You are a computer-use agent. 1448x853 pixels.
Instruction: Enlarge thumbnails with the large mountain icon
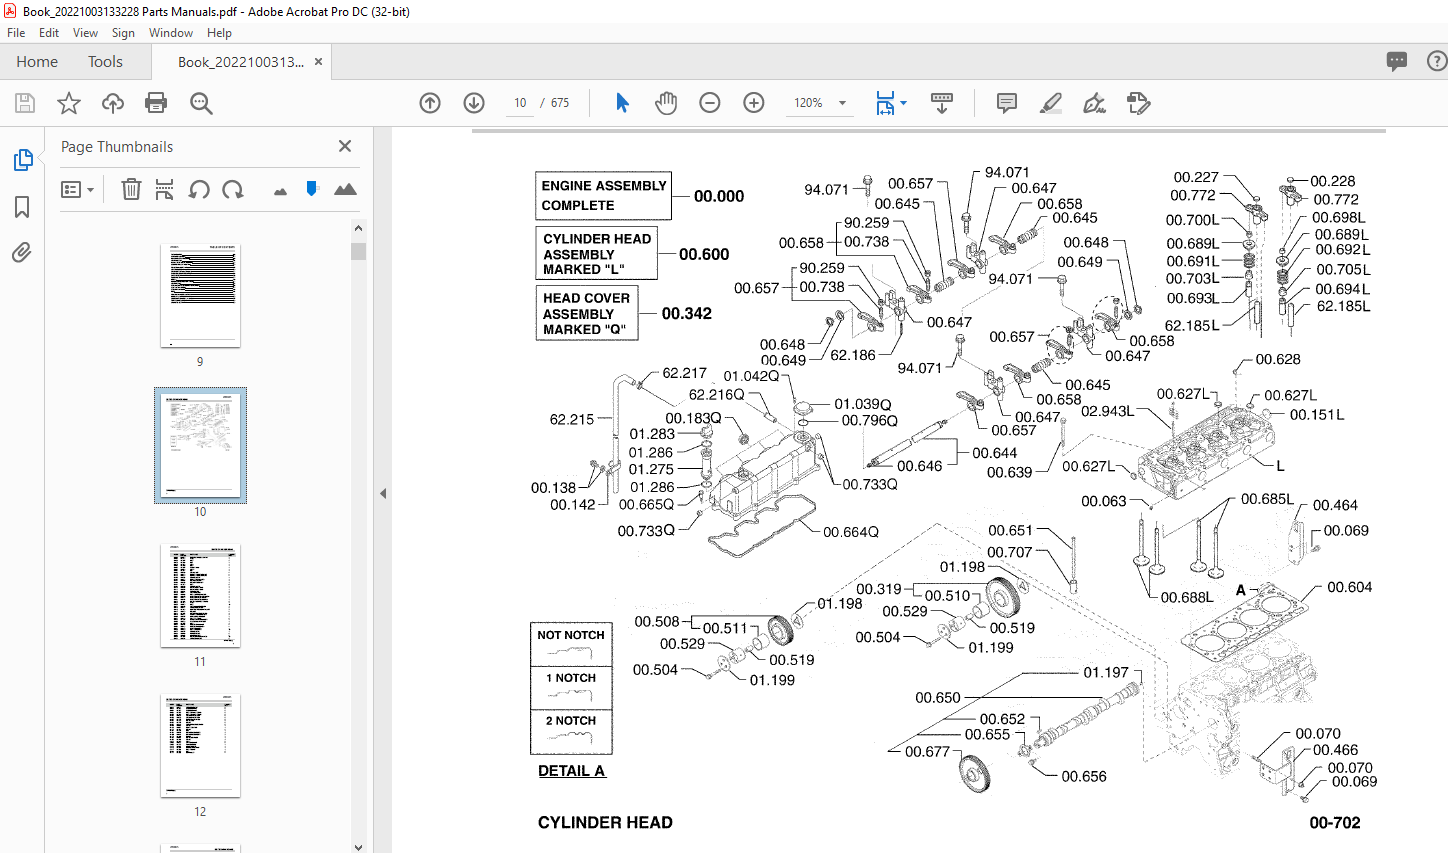click(x=345, y=189)
